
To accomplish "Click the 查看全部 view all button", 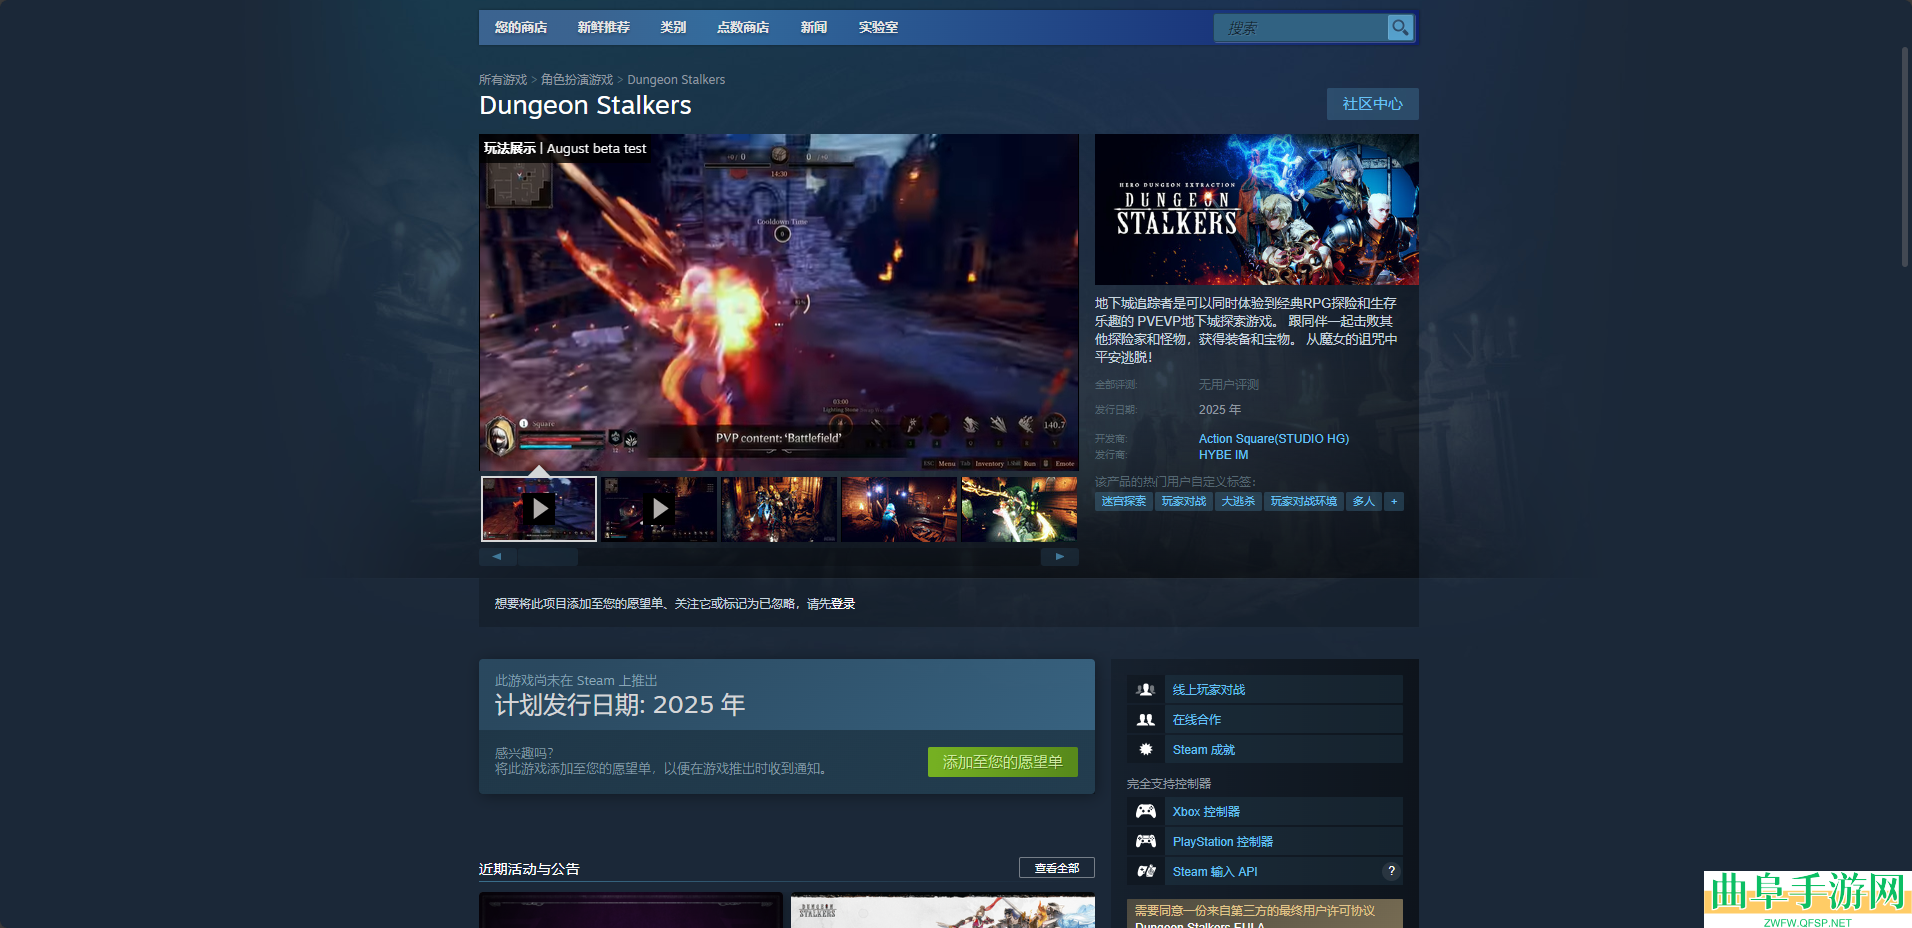I will pos(1057,868).
